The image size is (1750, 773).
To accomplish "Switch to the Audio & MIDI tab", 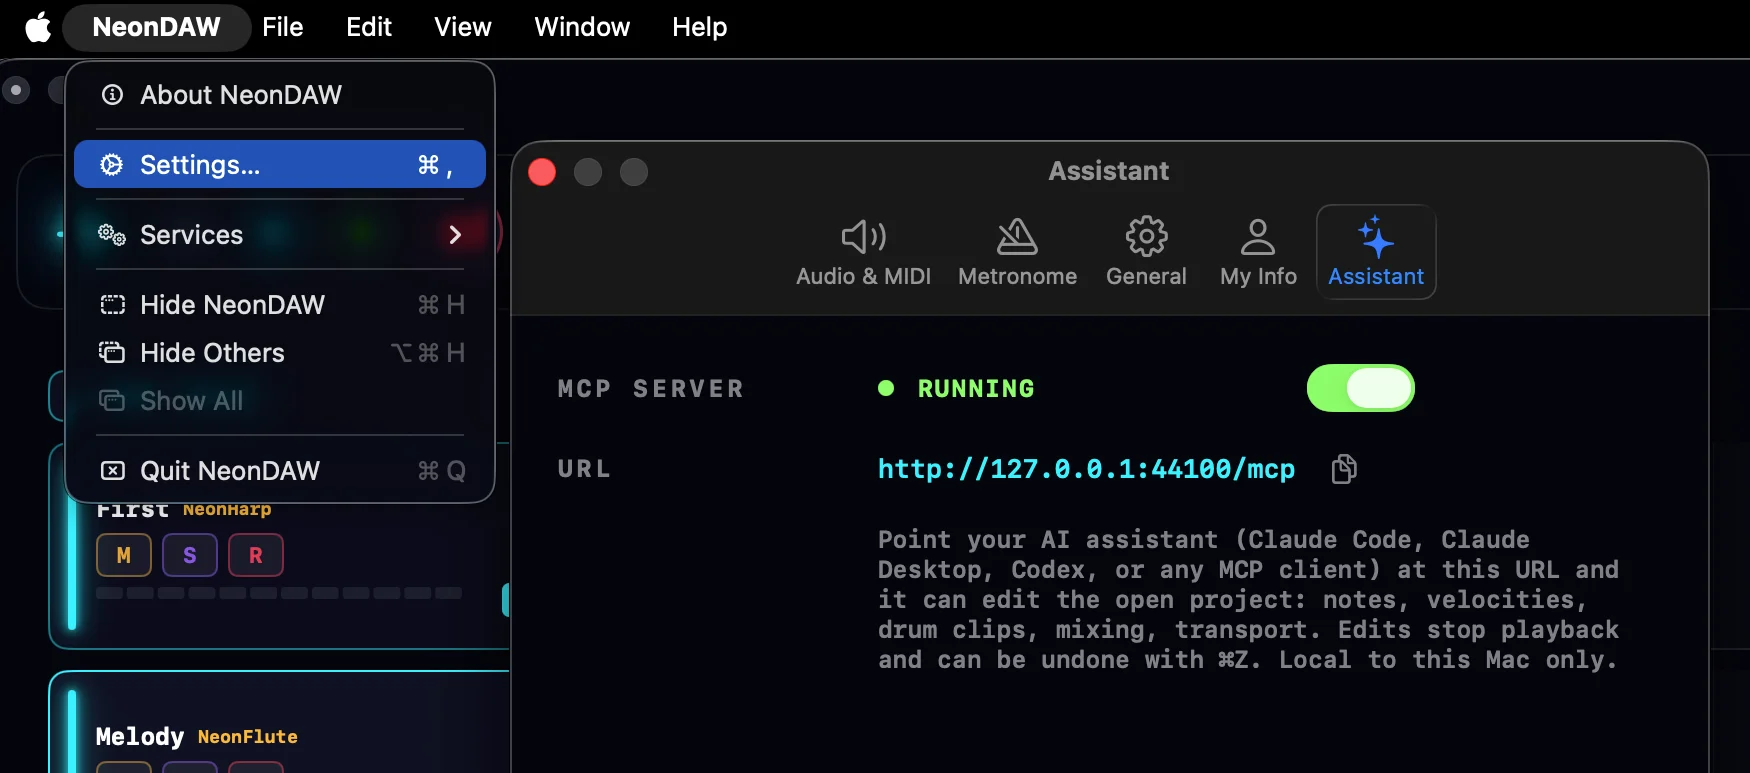I will (x=863, y=253).
